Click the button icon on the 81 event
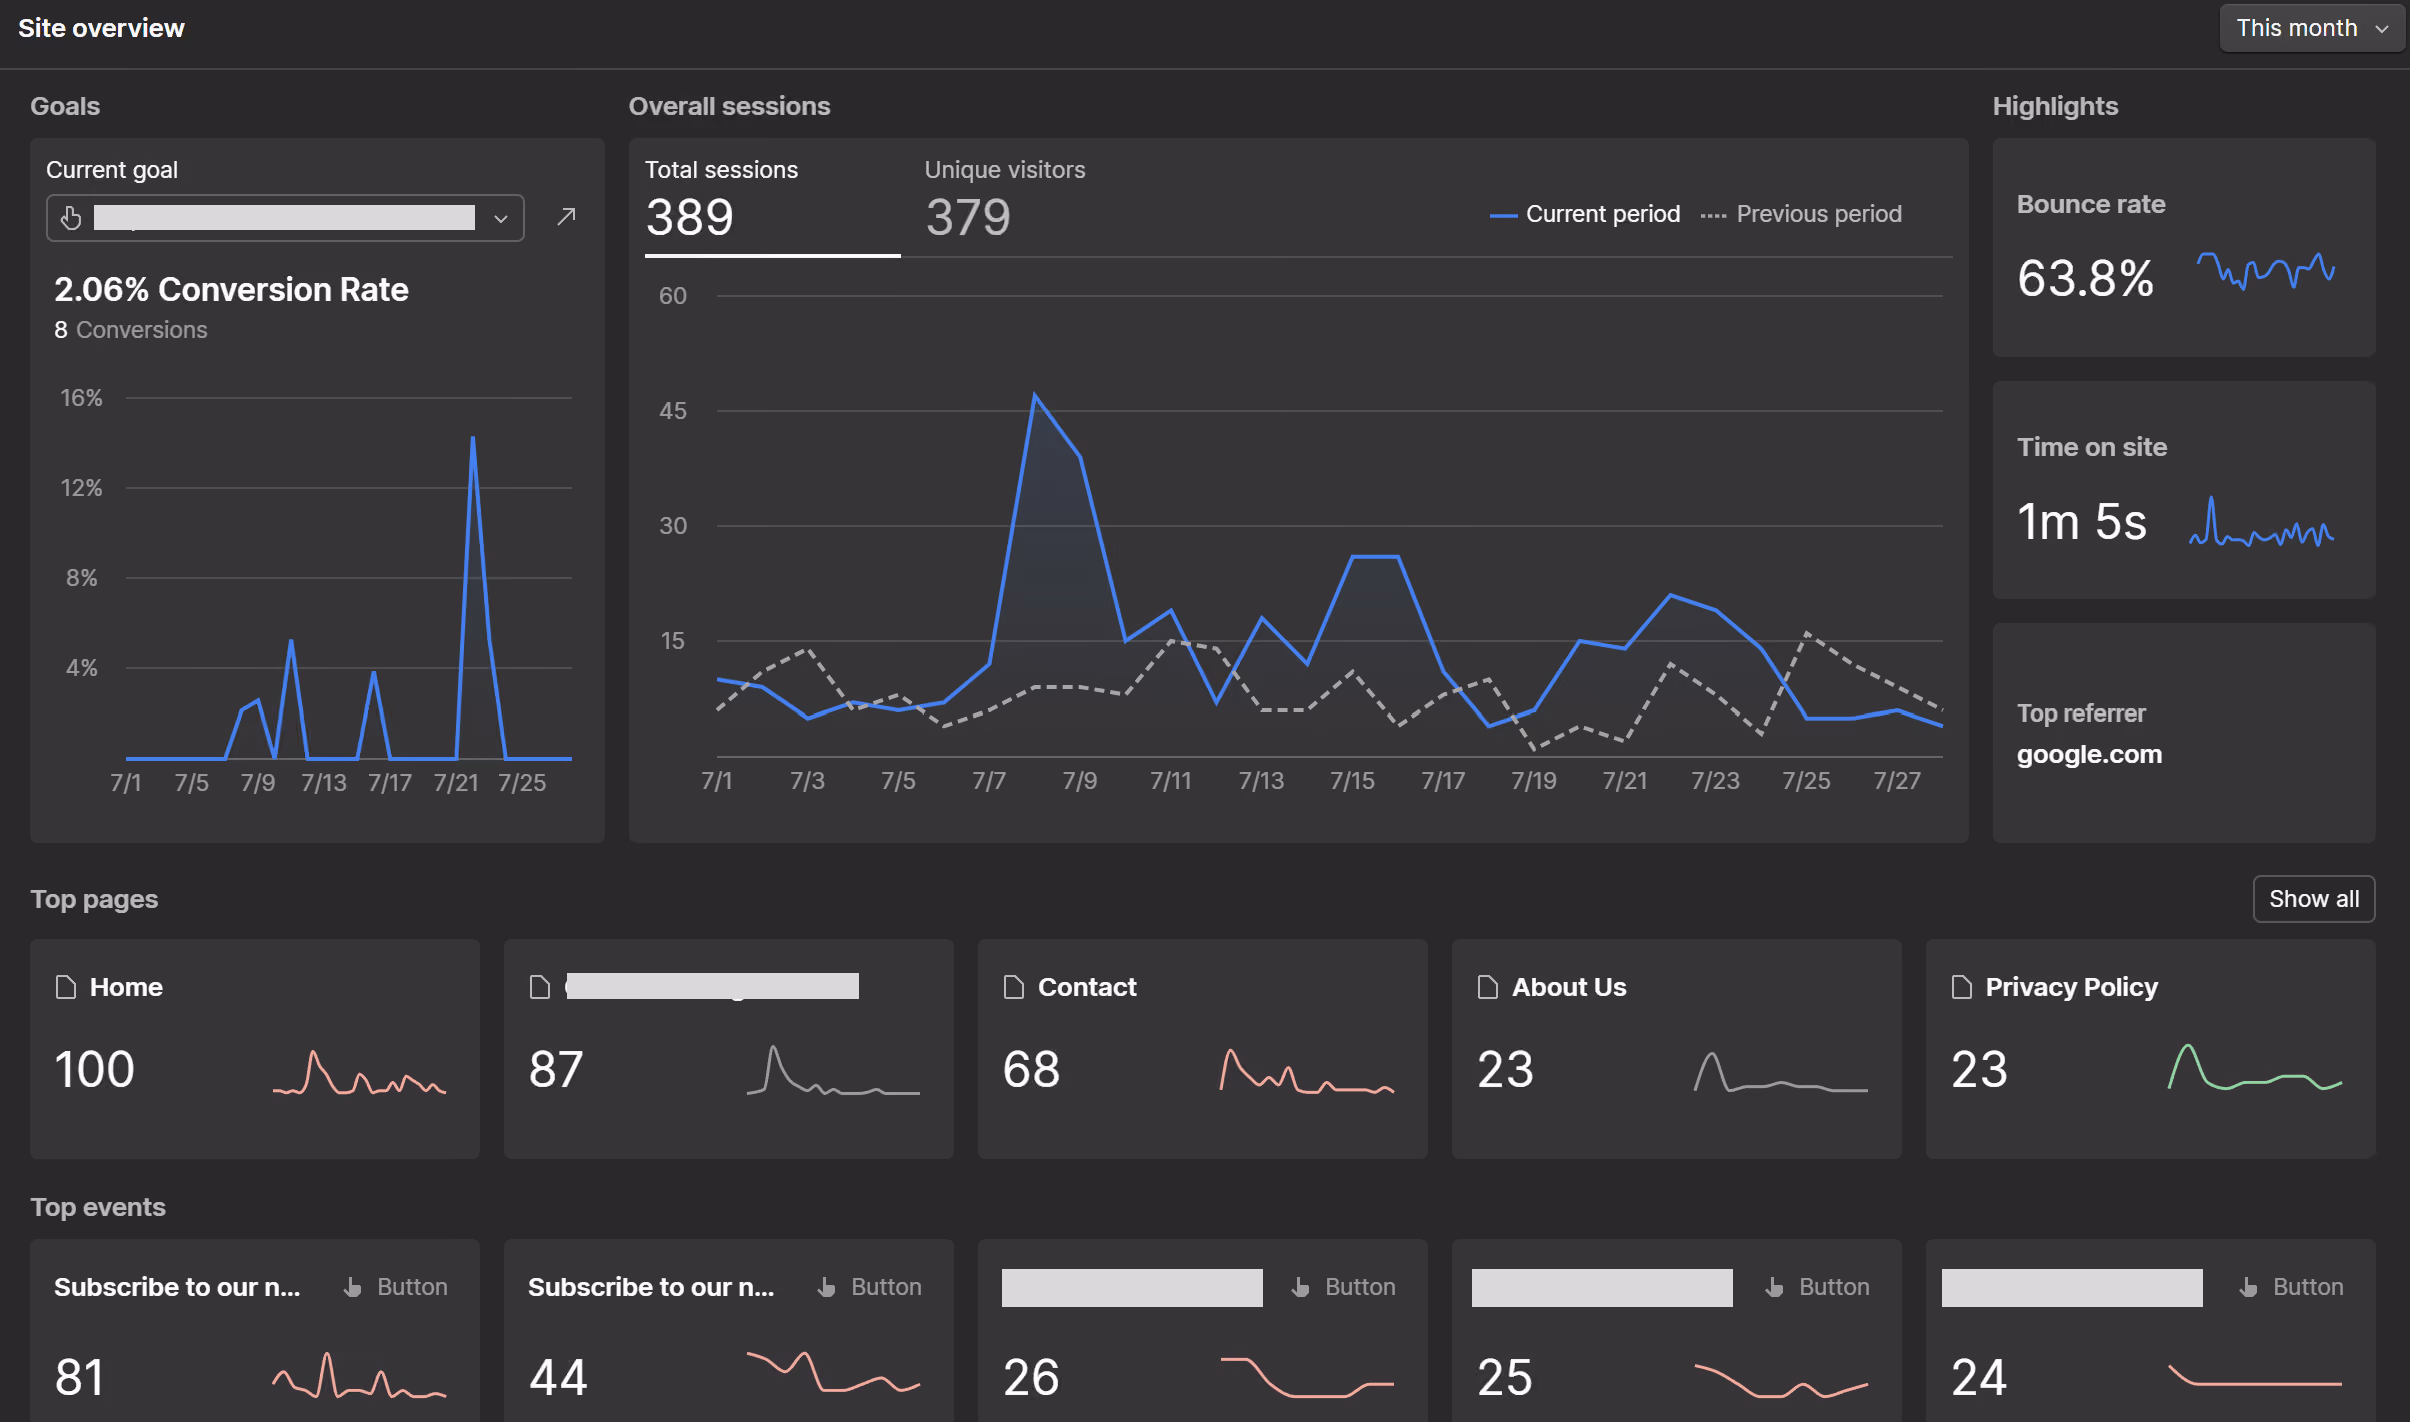Viewport: 2410px width, 1422px height. [352, 1287]
